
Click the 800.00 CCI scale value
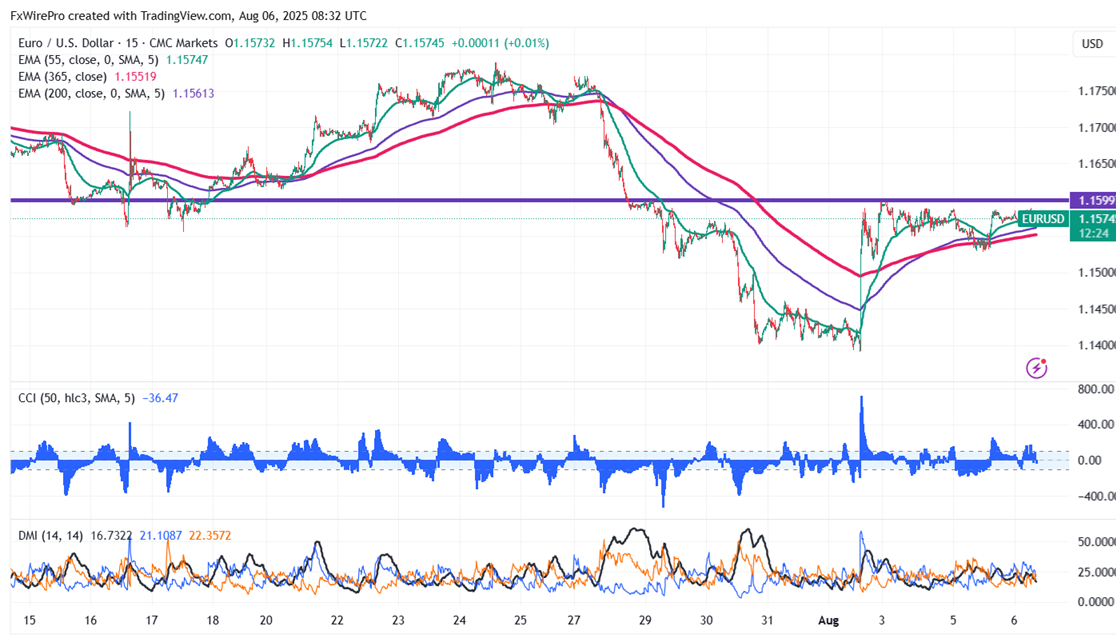tap(1095, 389)
